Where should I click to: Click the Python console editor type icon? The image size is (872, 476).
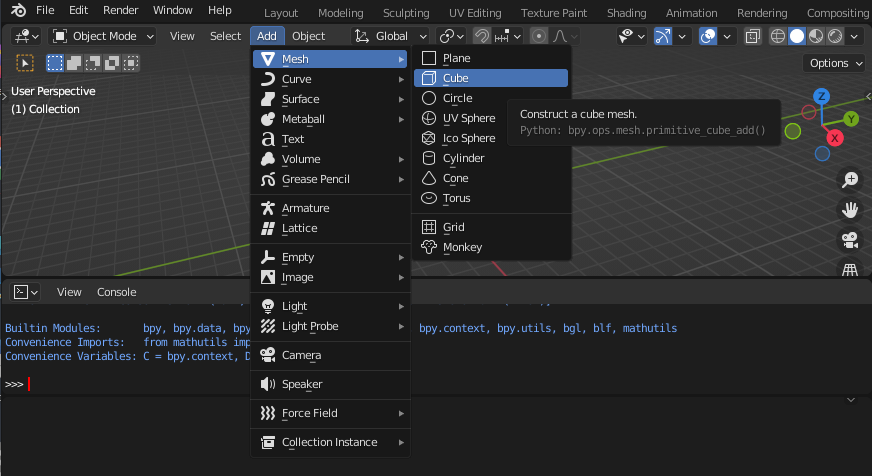pos(25,292)
